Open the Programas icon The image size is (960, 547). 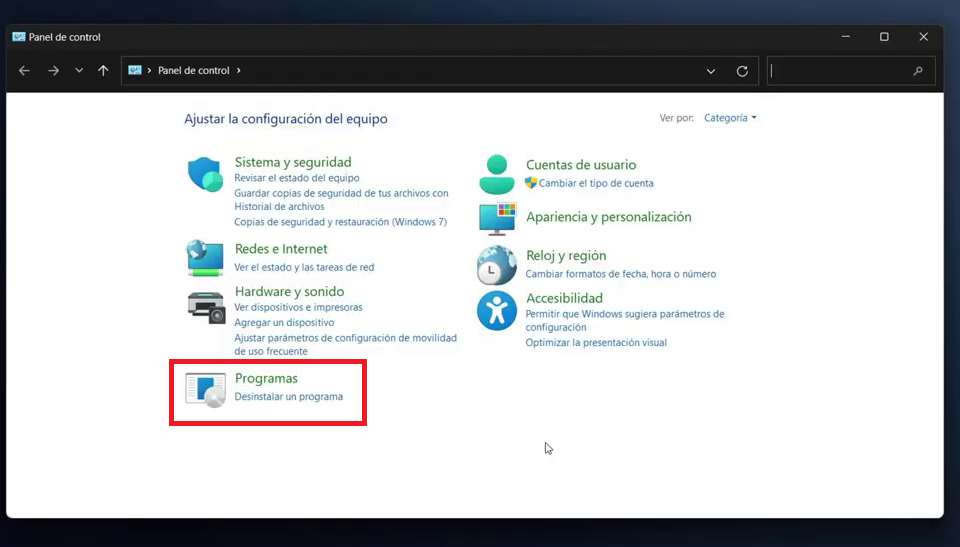(206, 390)
